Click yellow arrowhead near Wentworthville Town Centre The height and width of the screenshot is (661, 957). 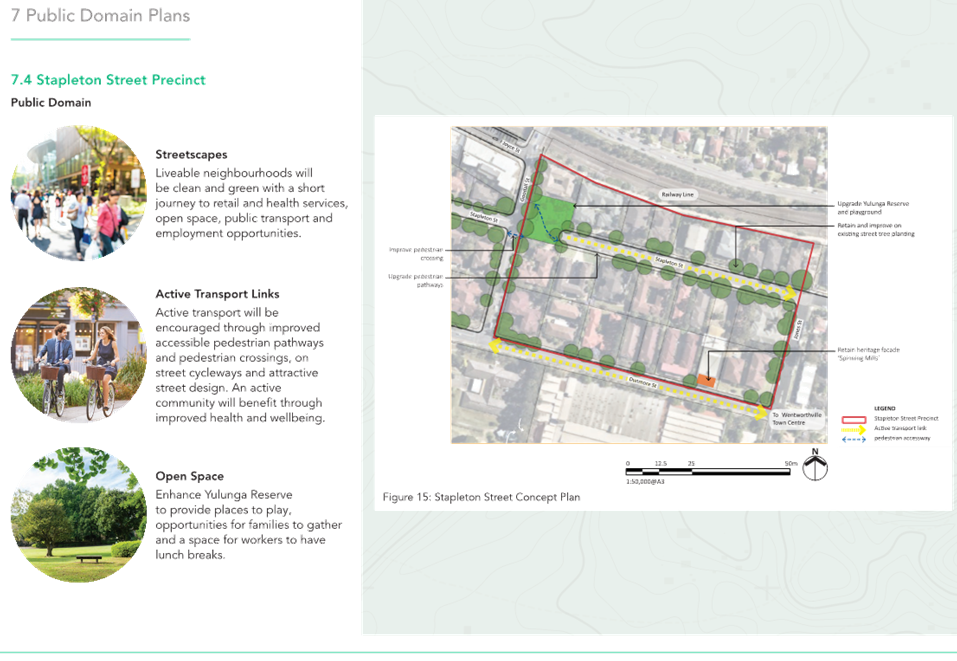762,412
